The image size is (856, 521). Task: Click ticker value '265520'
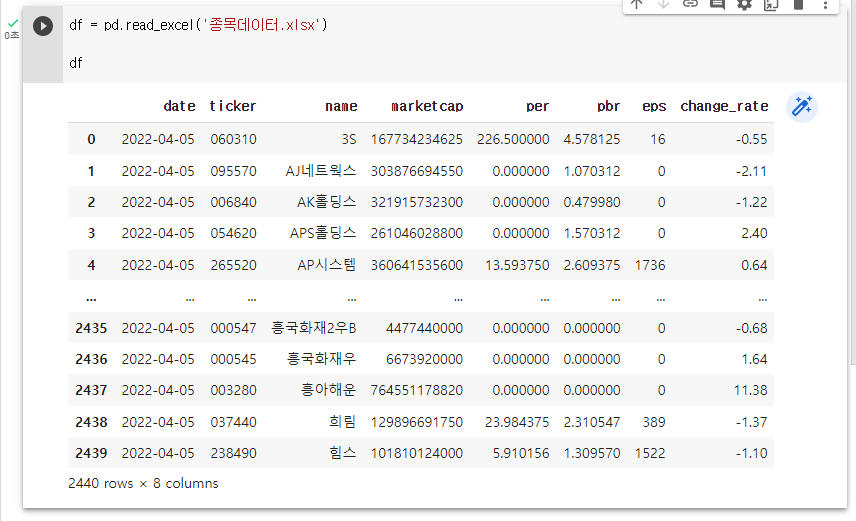point(233,265)
